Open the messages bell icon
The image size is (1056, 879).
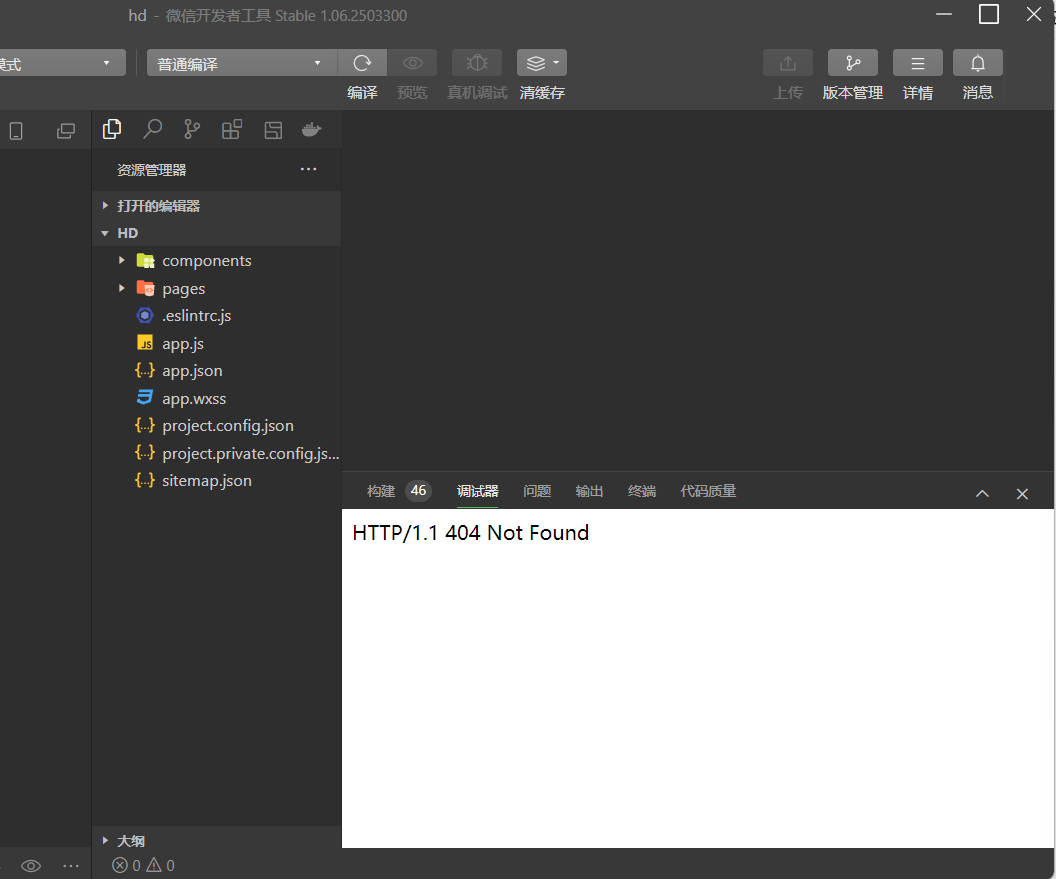click(x=978, y=63)
